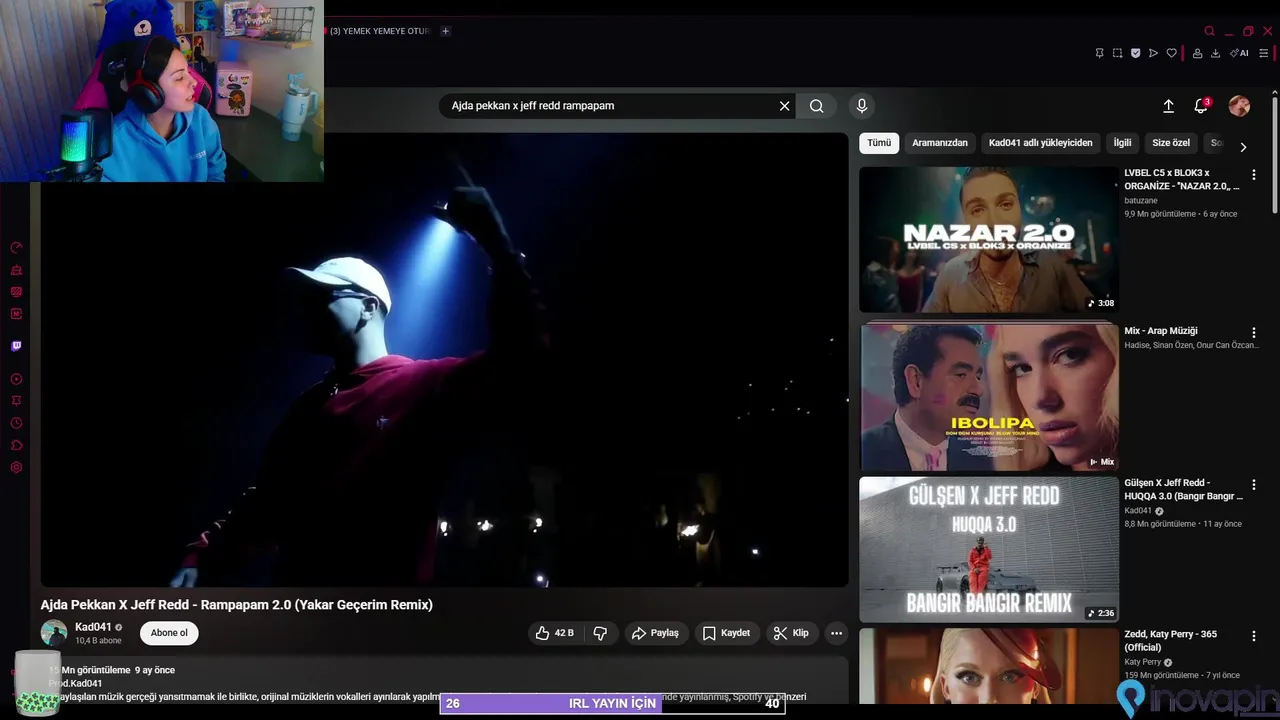1280x720 pixels.
Task: Open YouTube account avatar menu
Action: 1239,106
